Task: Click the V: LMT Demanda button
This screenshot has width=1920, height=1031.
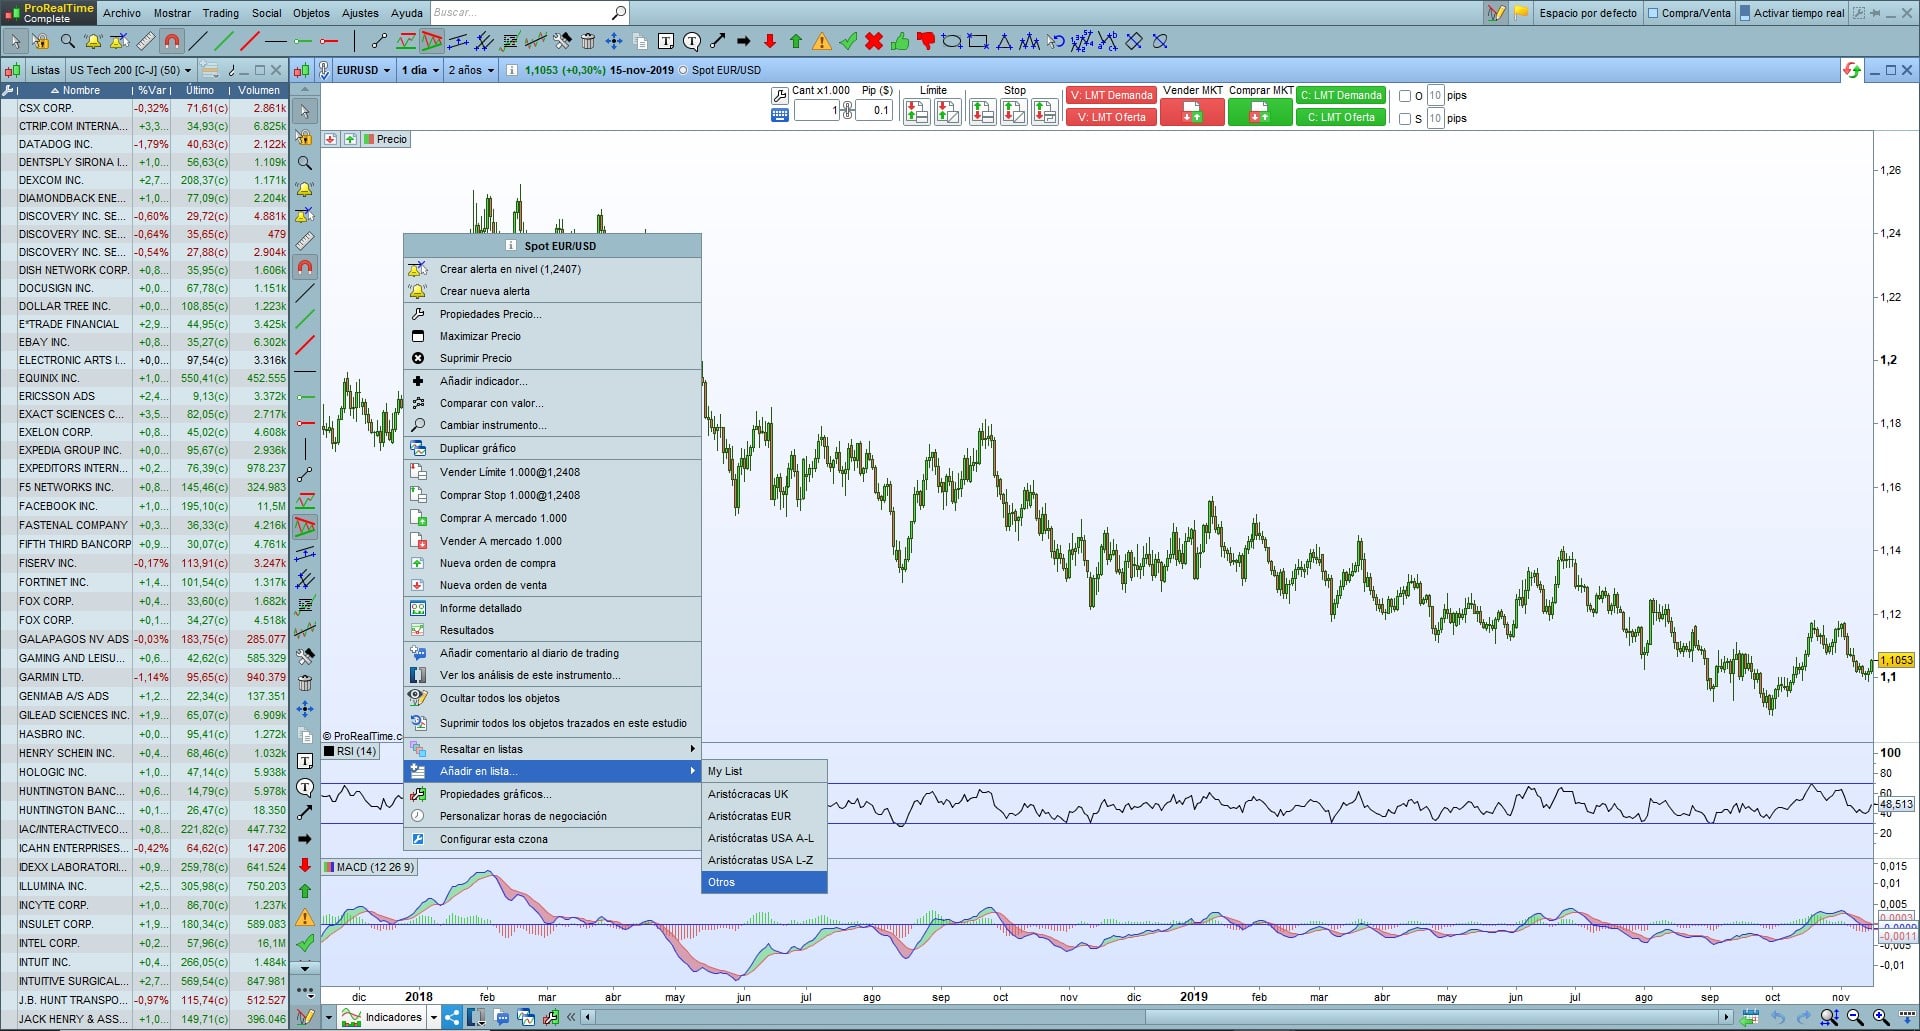Action: [1111, 95]
